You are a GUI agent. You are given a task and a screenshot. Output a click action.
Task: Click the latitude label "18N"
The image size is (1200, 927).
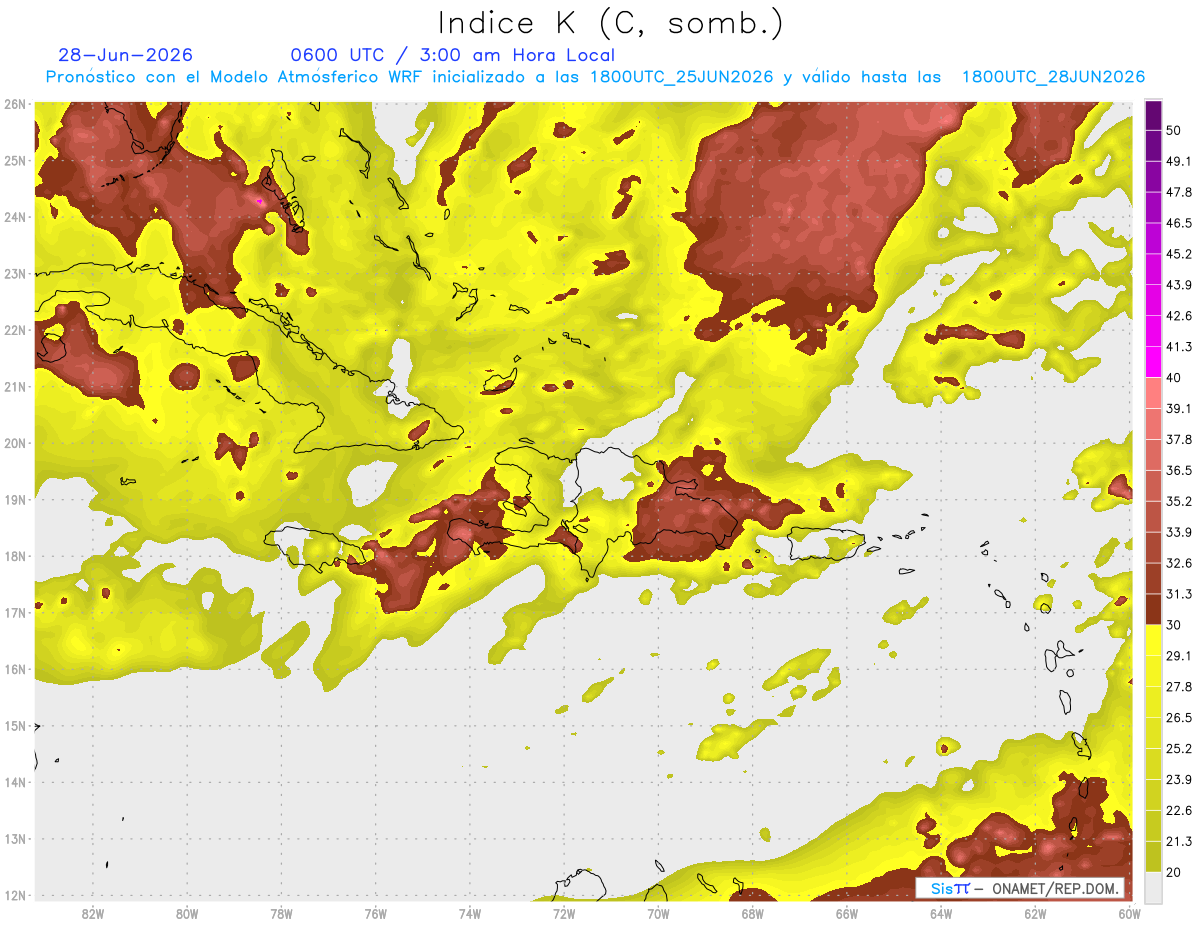[x=14, y=556]
